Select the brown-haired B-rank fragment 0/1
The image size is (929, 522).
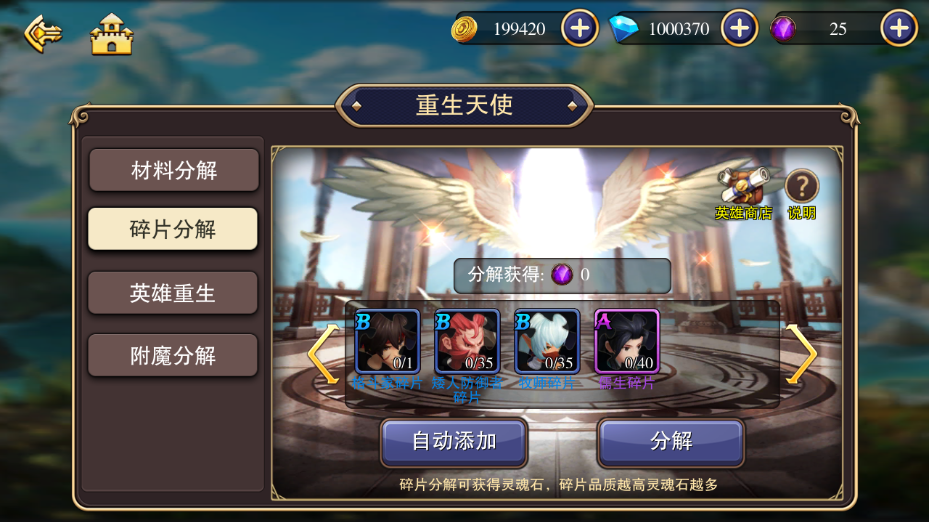tap(387, 342)
